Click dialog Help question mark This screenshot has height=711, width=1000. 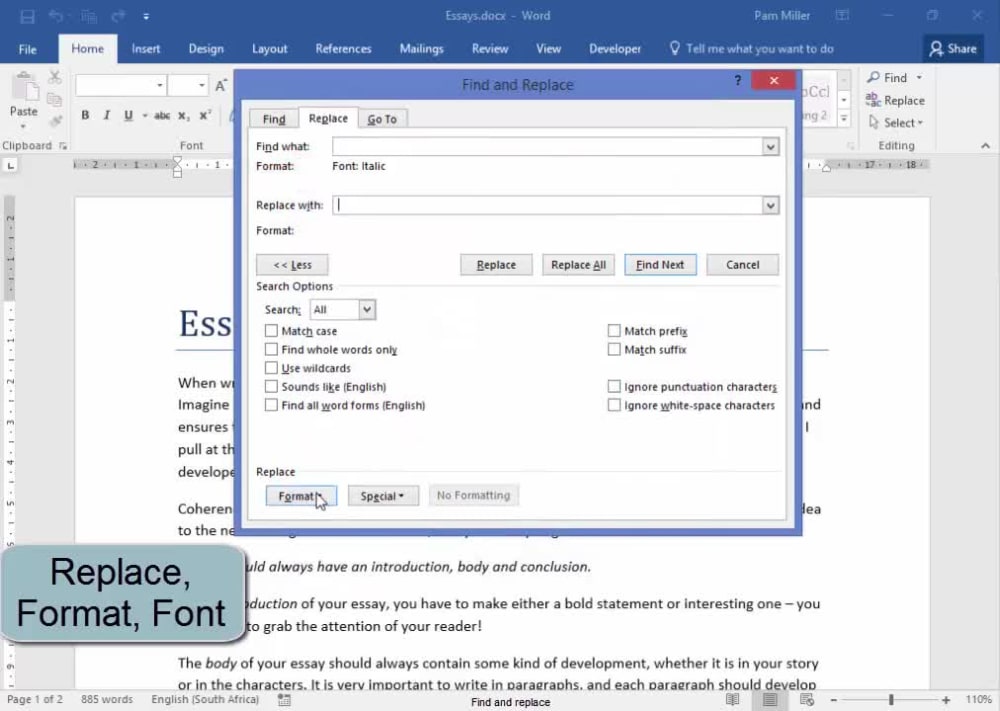pos(738,80)
